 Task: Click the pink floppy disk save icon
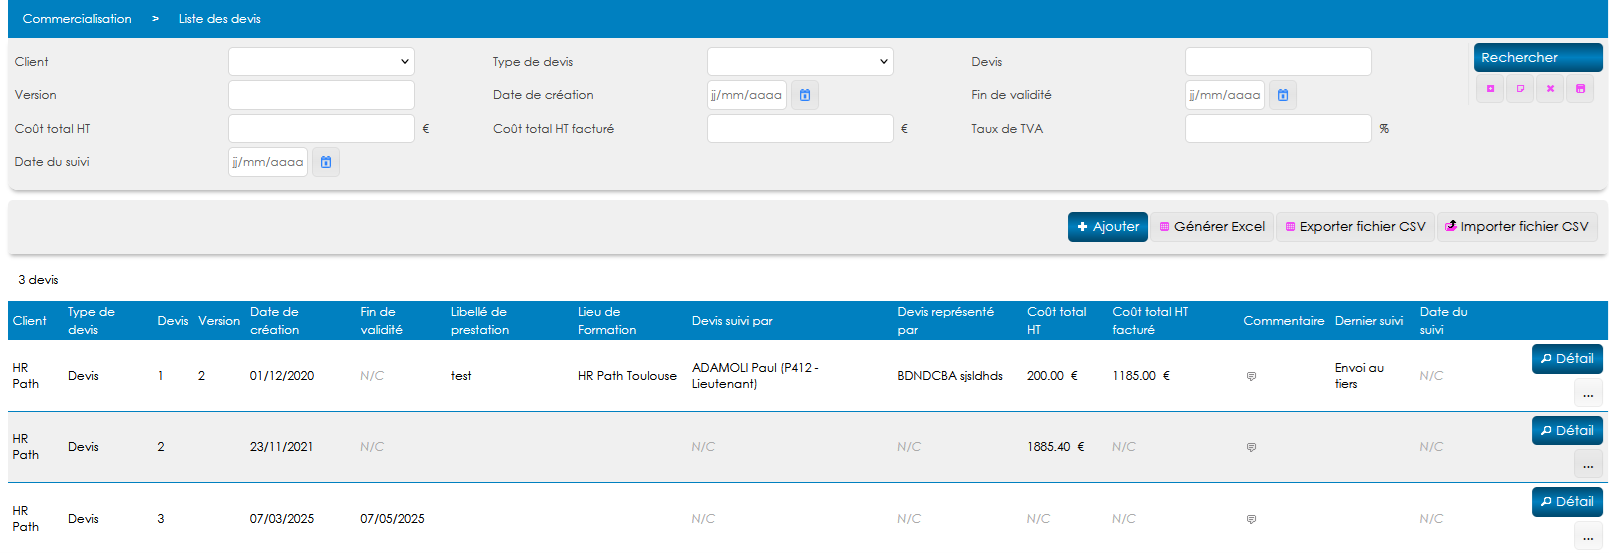[1580, 89]
